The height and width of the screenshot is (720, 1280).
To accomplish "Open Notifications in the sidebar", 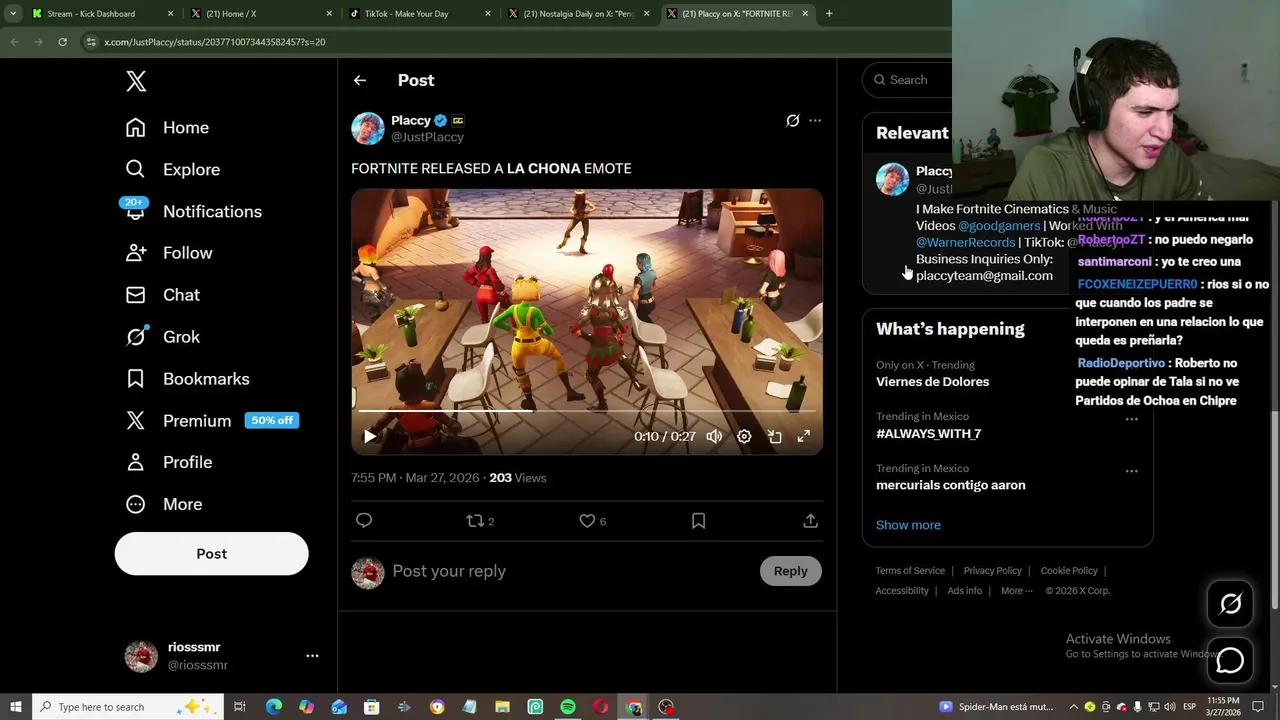I will pyautogui.click(x=193, y=212).
